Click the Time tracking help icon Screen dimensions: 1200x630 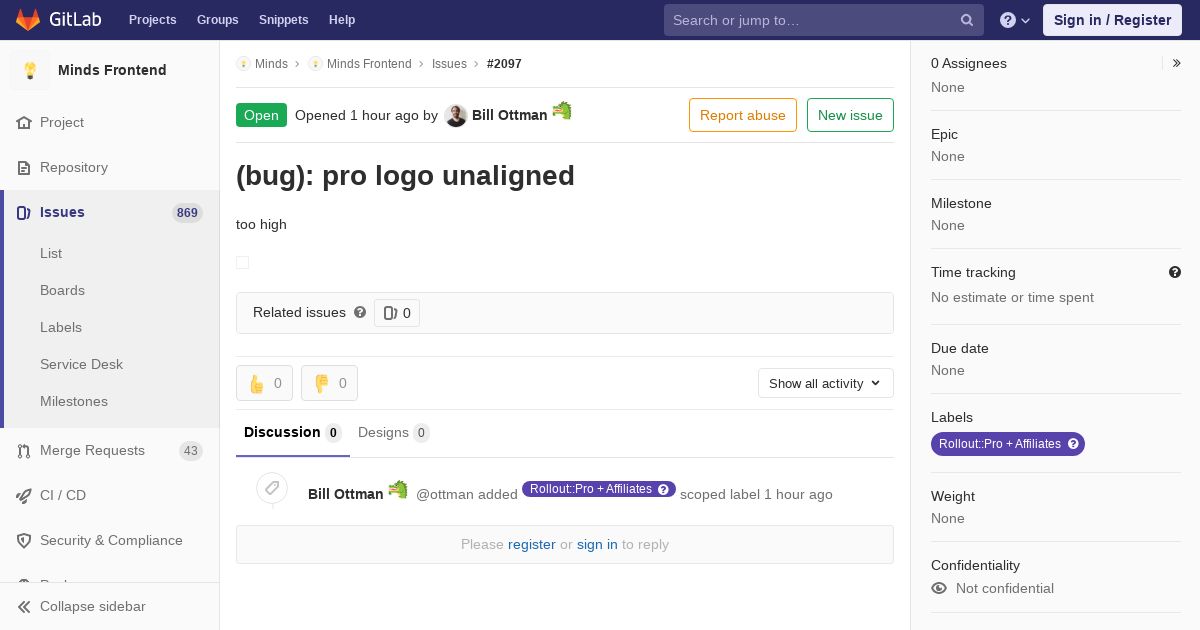coord(1175,272)
